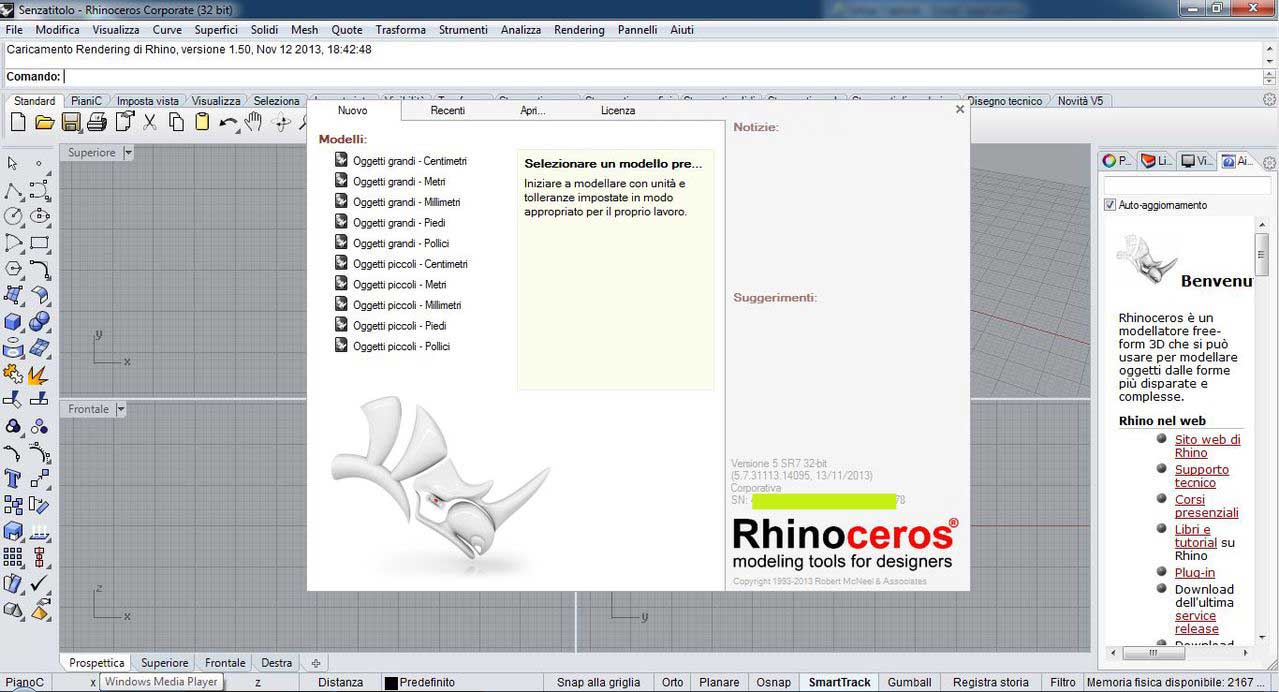The image size is (1279, 692).
Task: Select the Polygon tool in sidebar
Action: [x=13, y=269]
